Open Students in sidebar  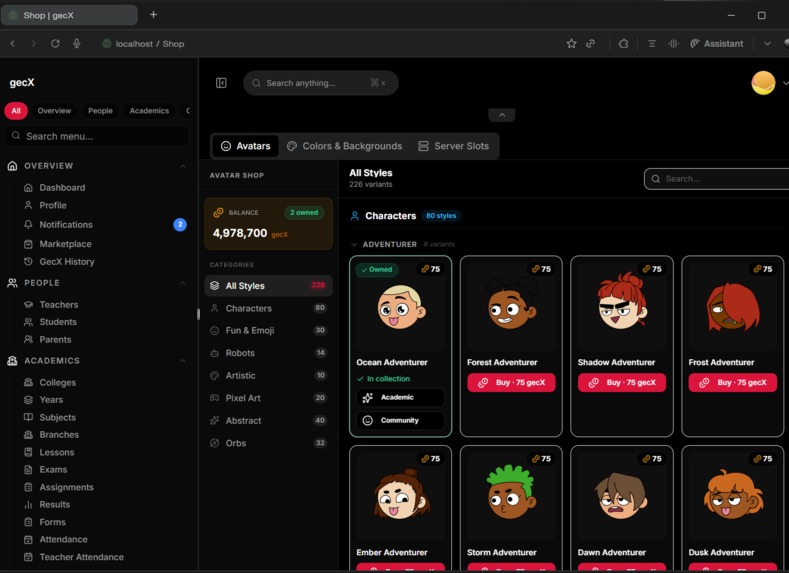(58, 322)
